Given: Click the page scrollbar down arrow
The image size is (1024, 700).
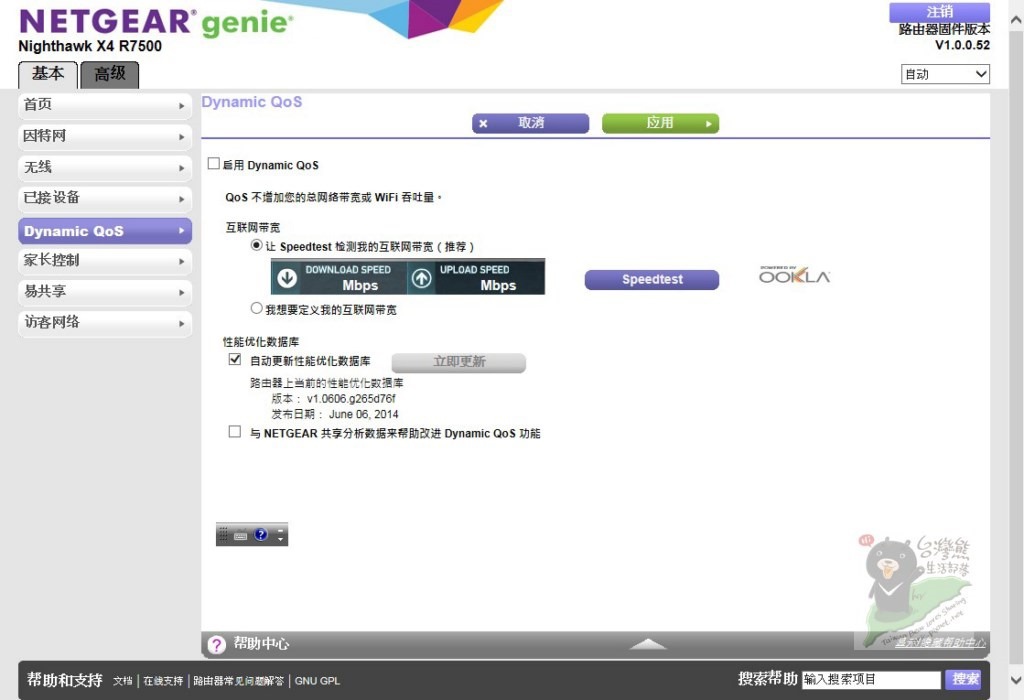Looking at the screenshot, I should [x=1016, y=680].
